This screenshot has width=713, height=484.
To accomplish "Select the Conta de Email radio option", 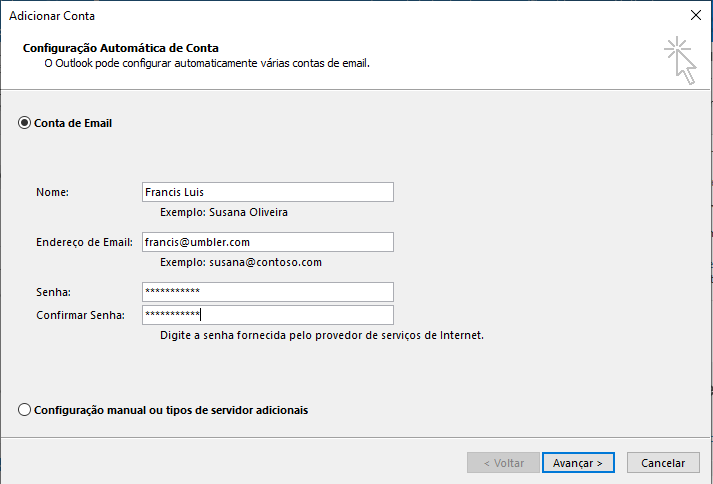I will coord(25,123).
